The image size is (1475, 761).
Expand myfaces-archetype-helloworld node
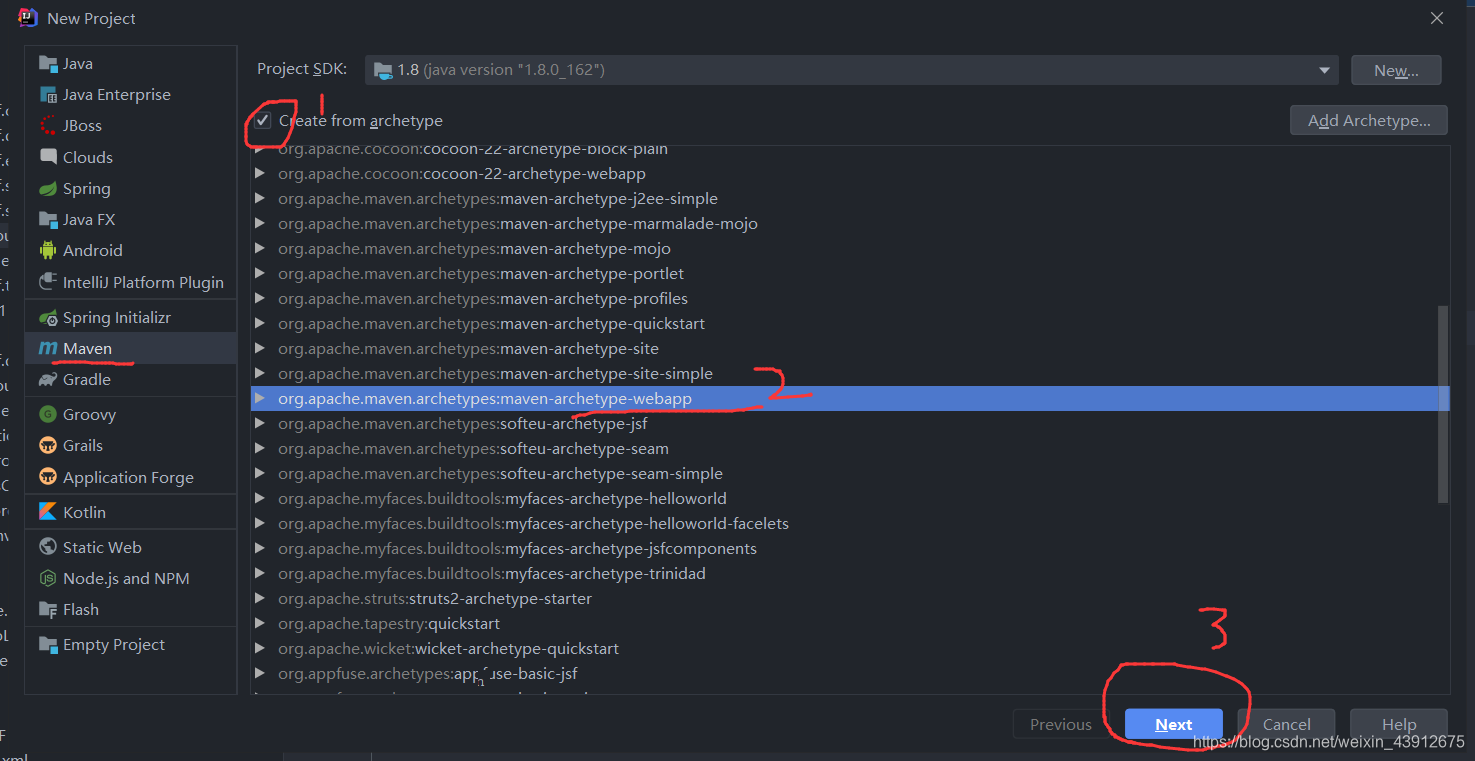point(260,498)
